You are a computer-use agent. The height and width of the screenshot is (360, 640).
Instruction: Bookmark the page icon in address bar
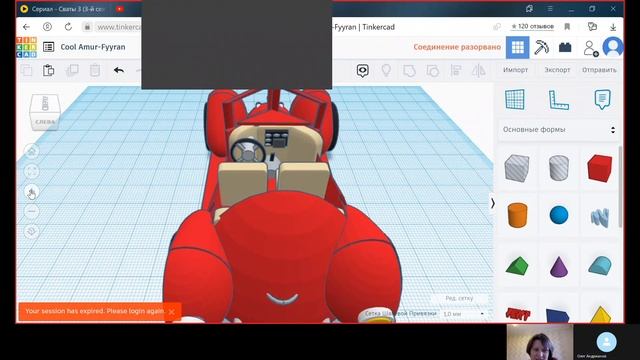[567, 27]
